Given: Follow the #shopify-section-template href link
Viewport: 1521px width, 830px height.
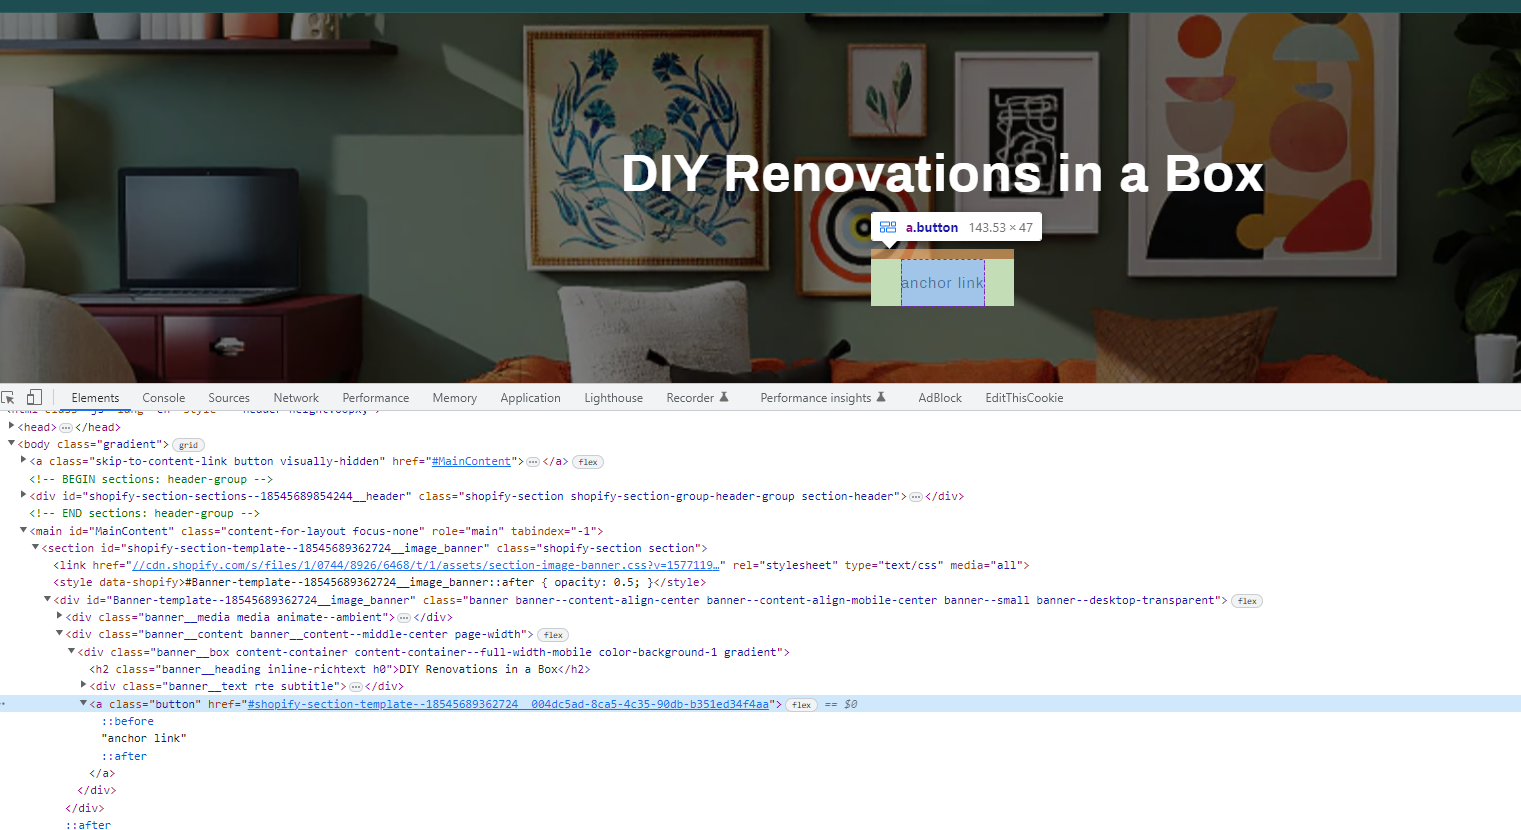Looking at the screenshot, I should [x=508, y=704].
